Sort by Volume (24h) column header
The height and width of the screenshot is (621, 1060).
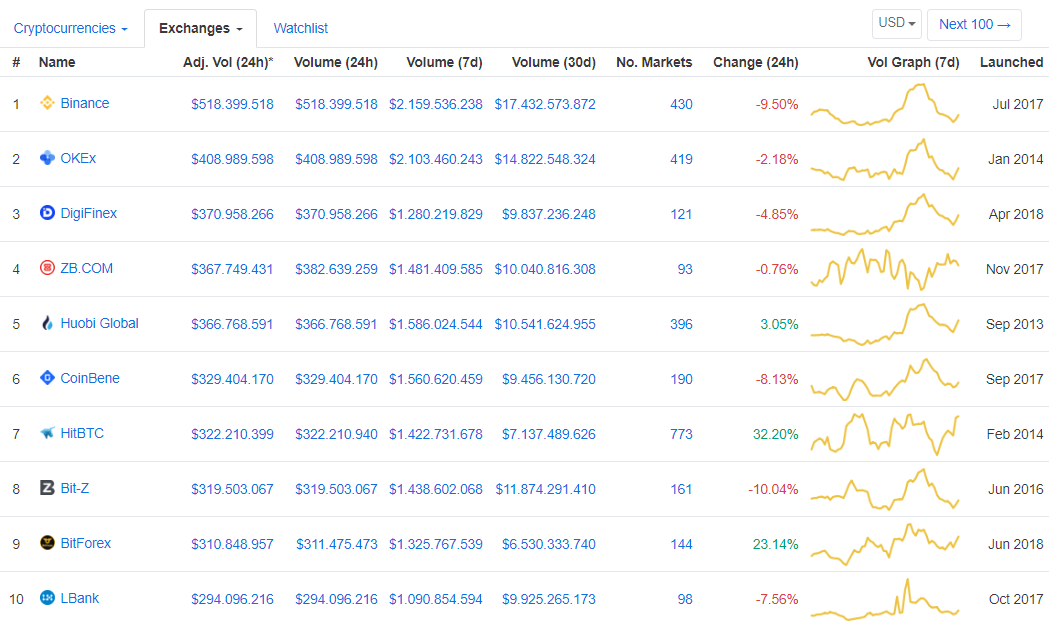coord(335,62)
